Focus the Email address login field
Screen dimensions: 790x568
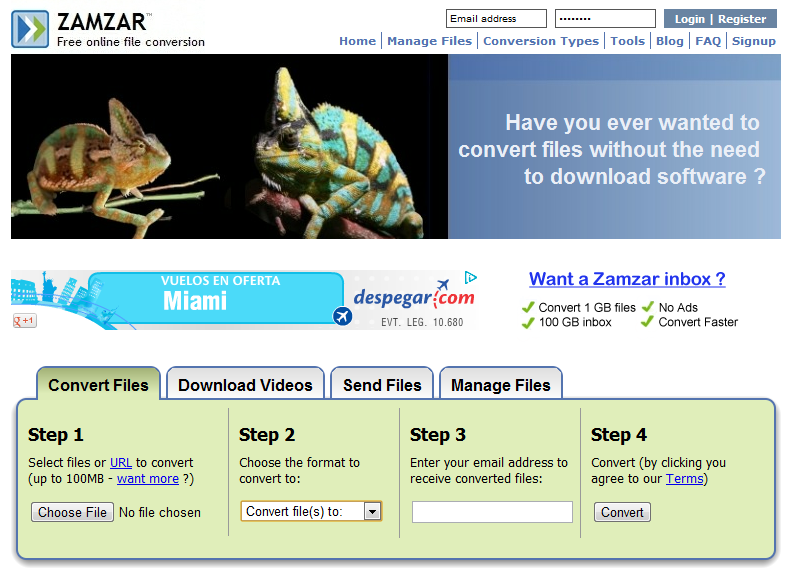tap(496, 19)
